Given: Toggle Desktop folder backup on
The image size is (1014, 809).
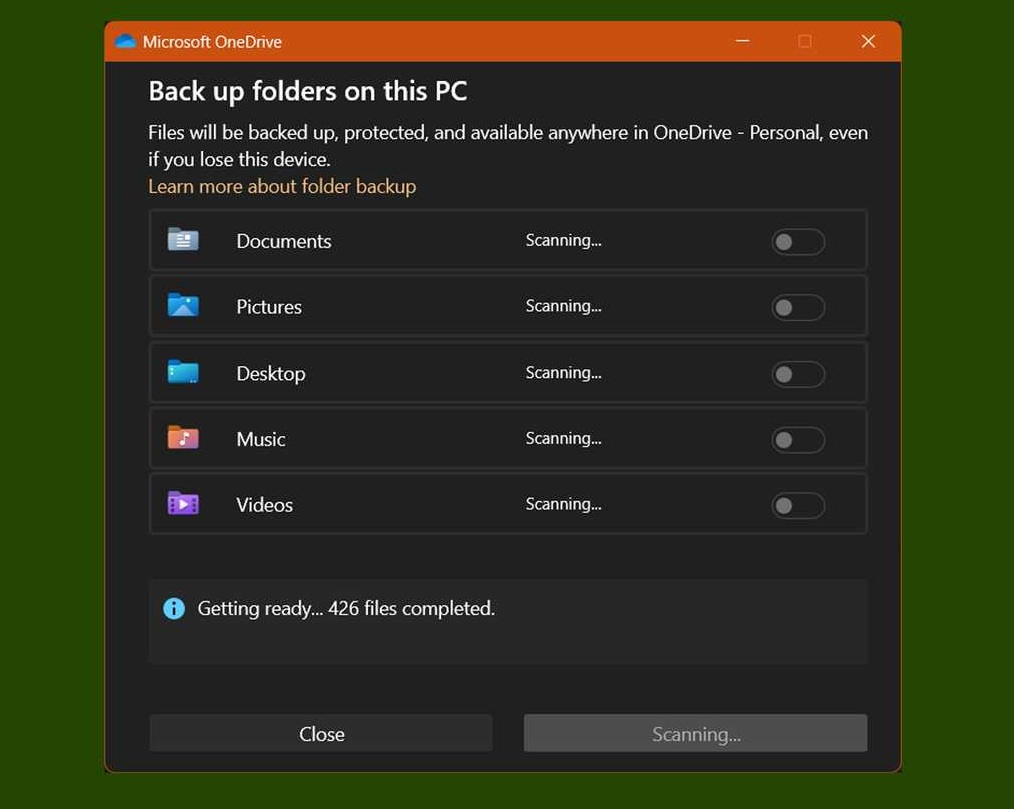Looking at the screenshot, I should pyautogui.click(x=798, y=374).
